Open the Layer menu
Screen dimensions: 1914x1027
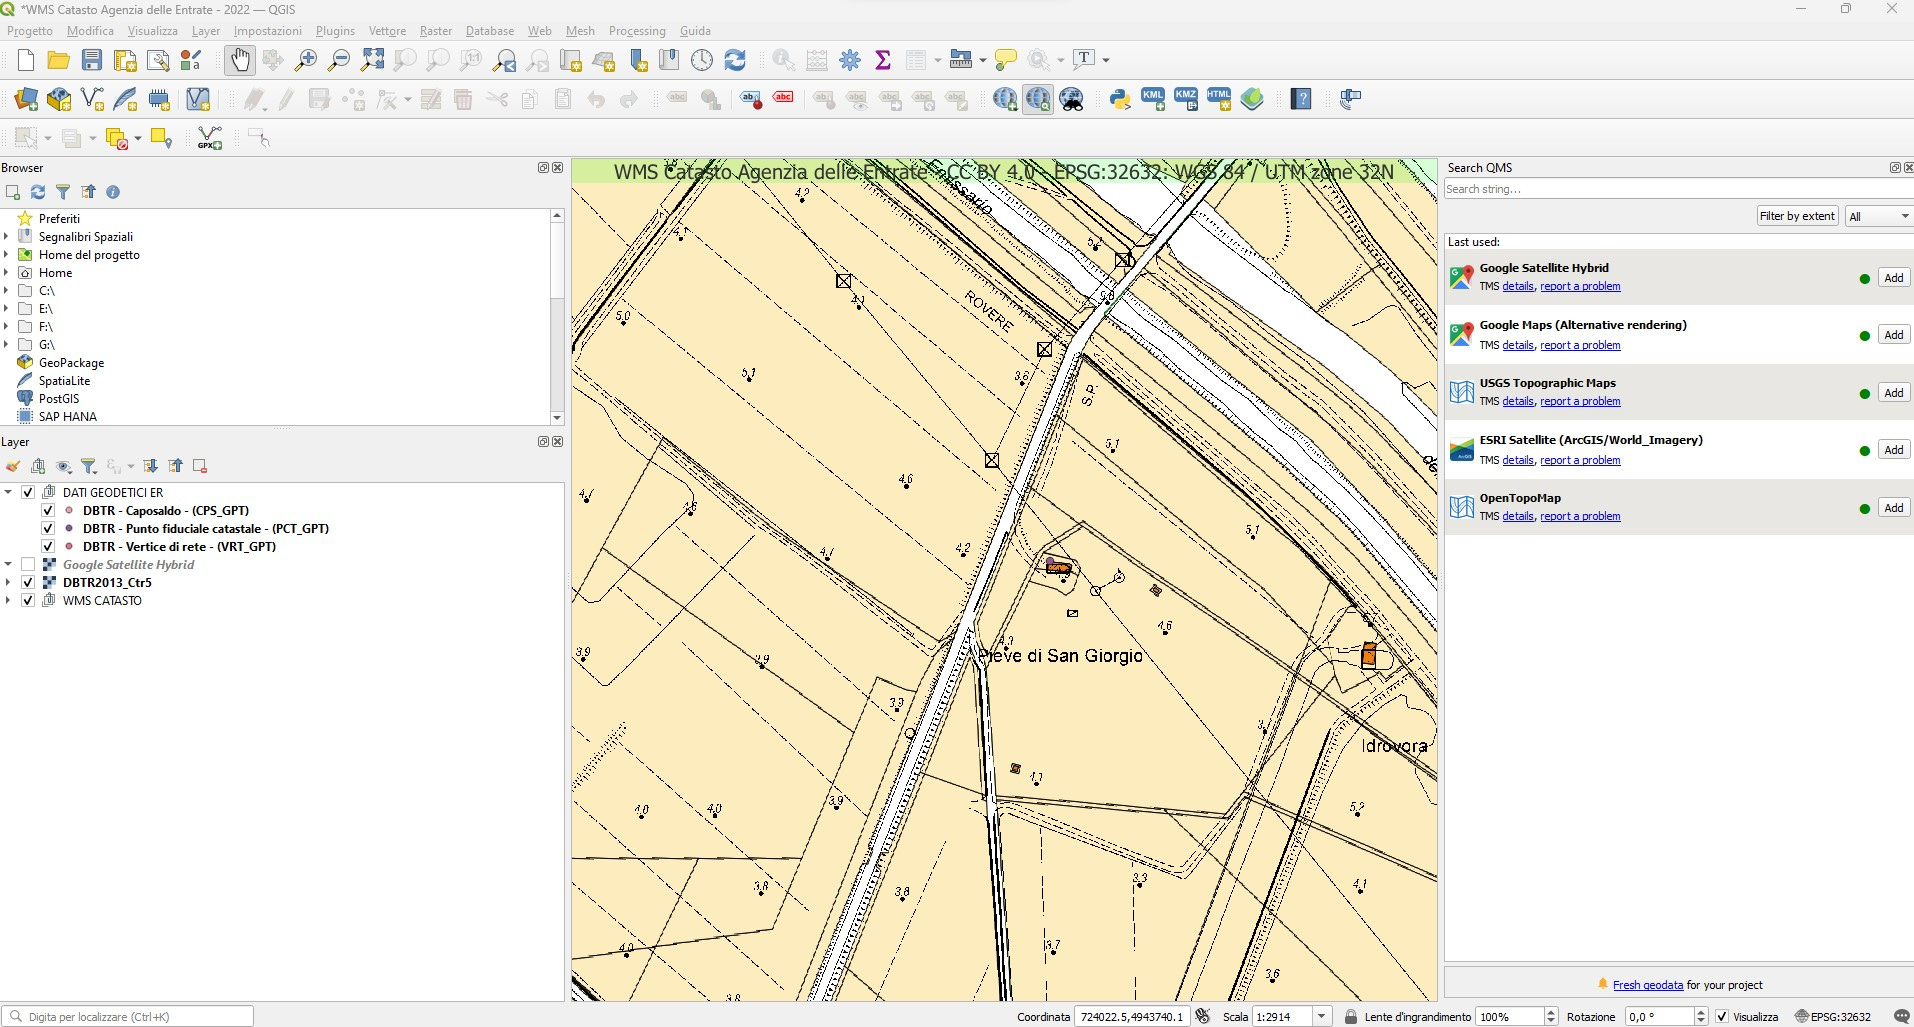(206, 31)
